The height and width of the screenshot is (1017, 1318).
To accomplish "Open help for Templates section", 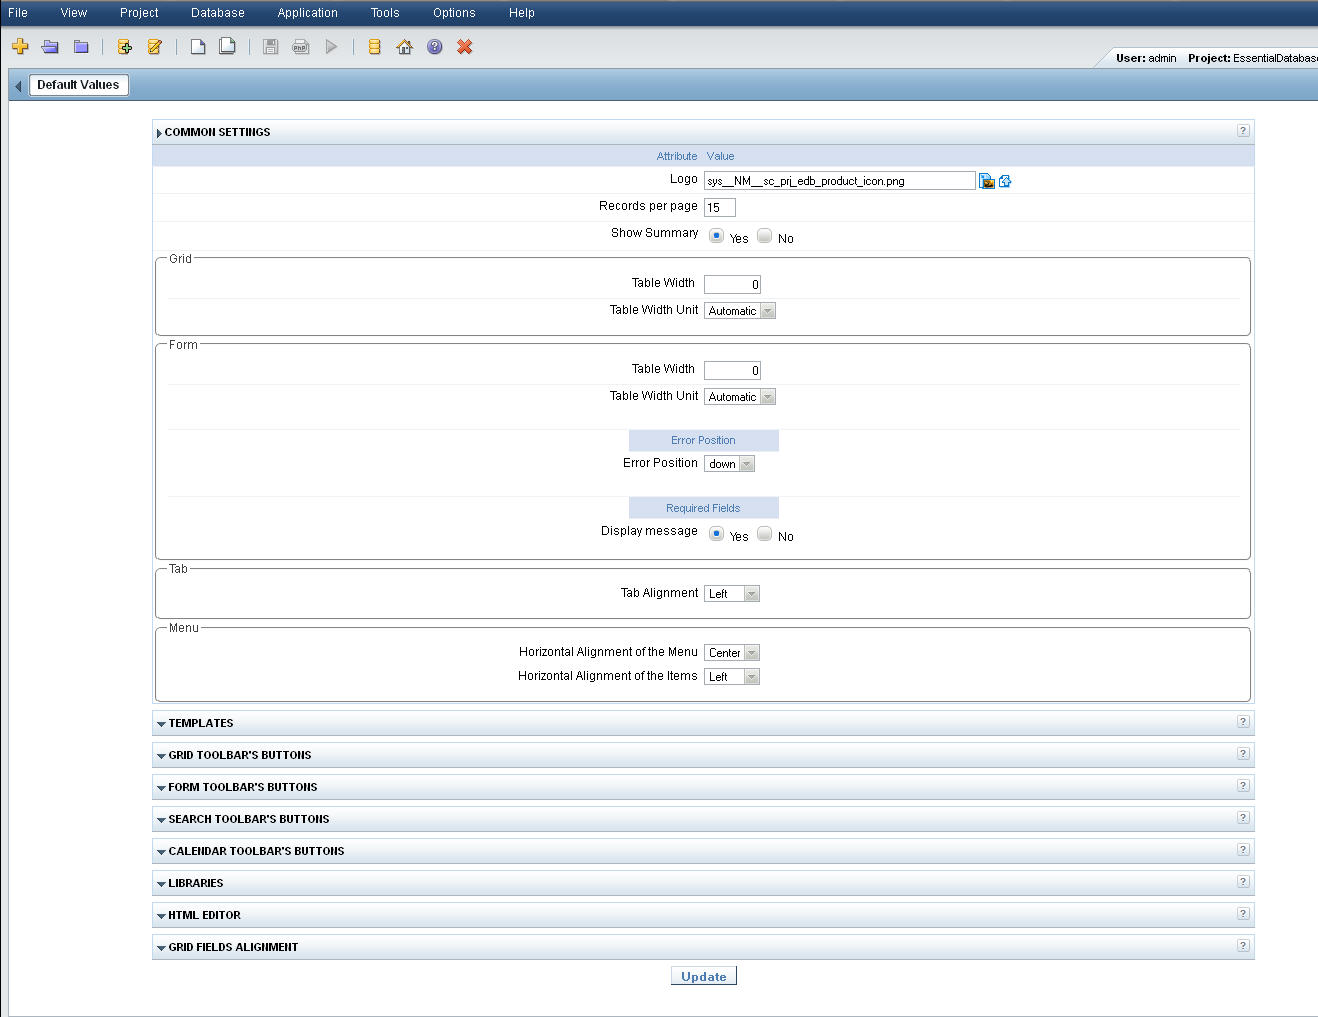I will [1243, 722].
